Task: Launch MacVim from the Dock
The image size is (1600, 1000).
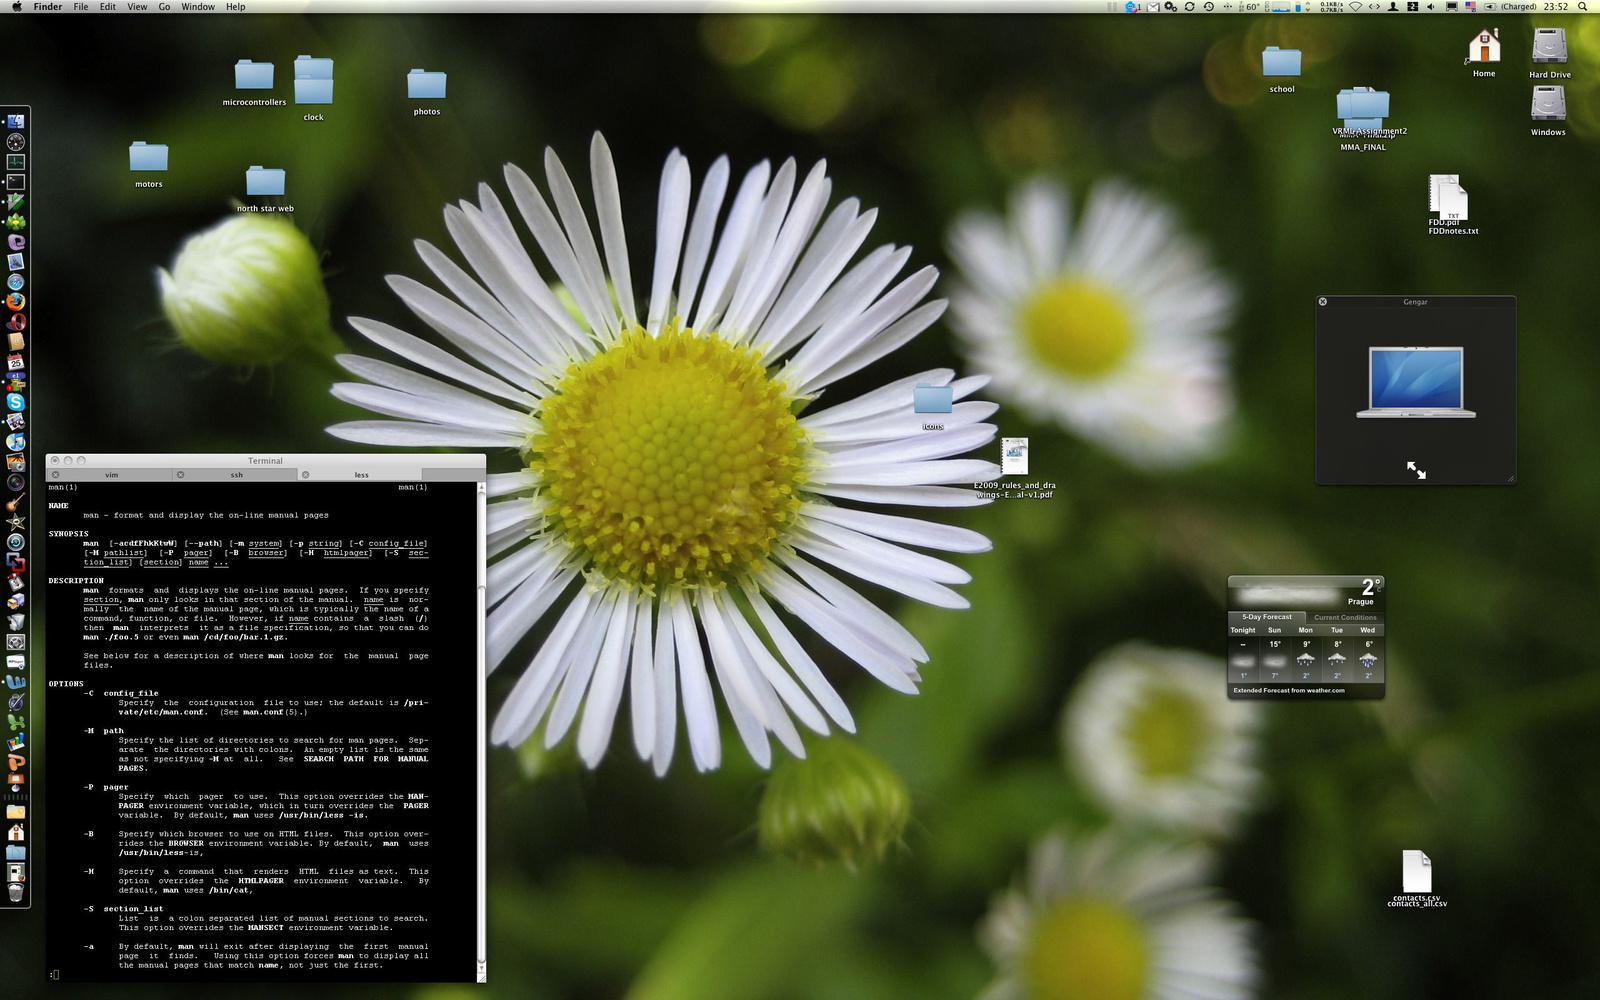Action: [16, 201]
